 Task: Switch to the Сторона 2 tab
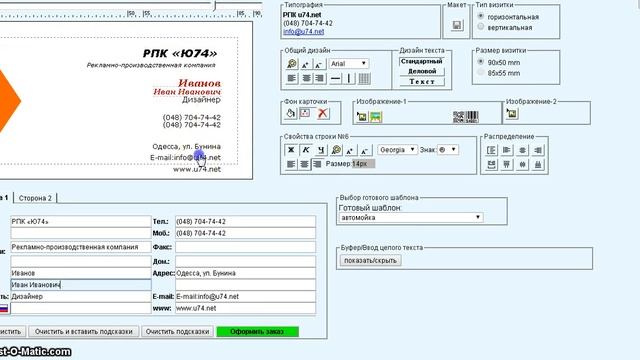[35, 198]
